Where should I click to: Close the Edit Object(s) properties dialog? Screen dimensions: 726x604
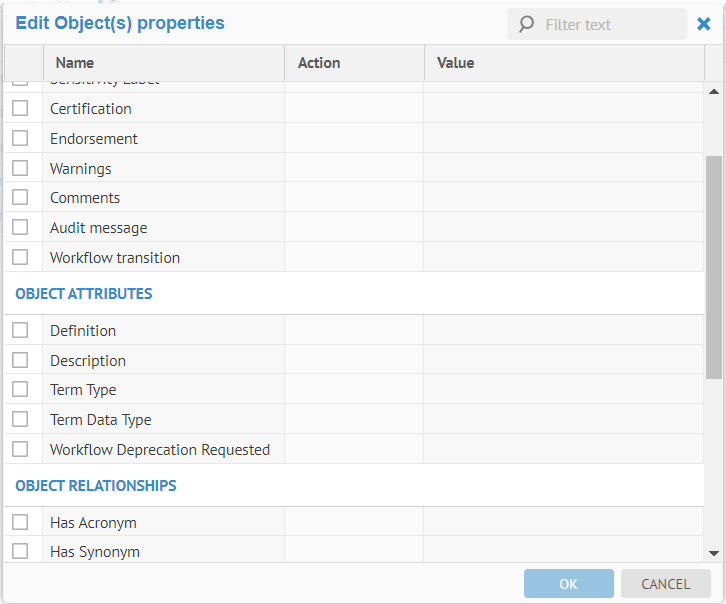point(704,24)
